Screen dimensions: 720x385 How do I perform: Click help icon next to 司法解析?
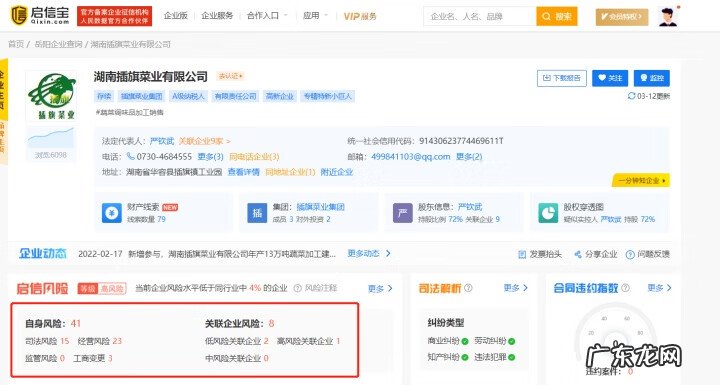(468, 288)
